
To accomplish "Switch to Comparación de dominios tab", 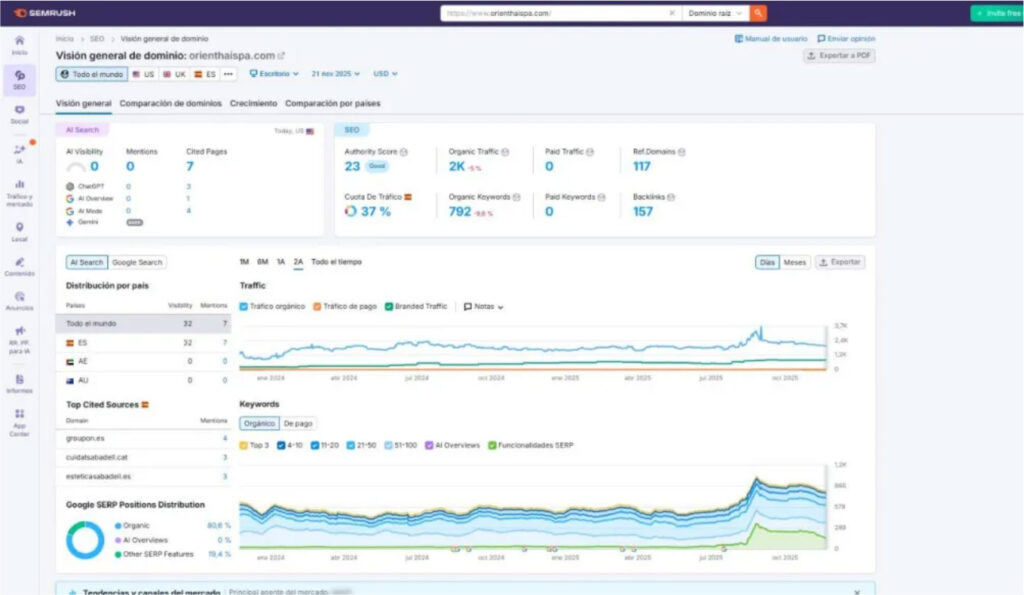I will pyautogui.click(x=170, y=103).
